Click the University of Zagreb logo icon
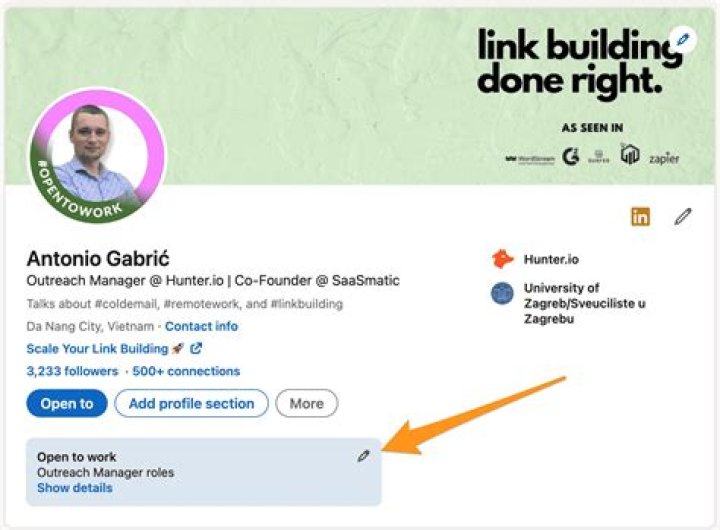720x530 pixels. pos(502,294)
